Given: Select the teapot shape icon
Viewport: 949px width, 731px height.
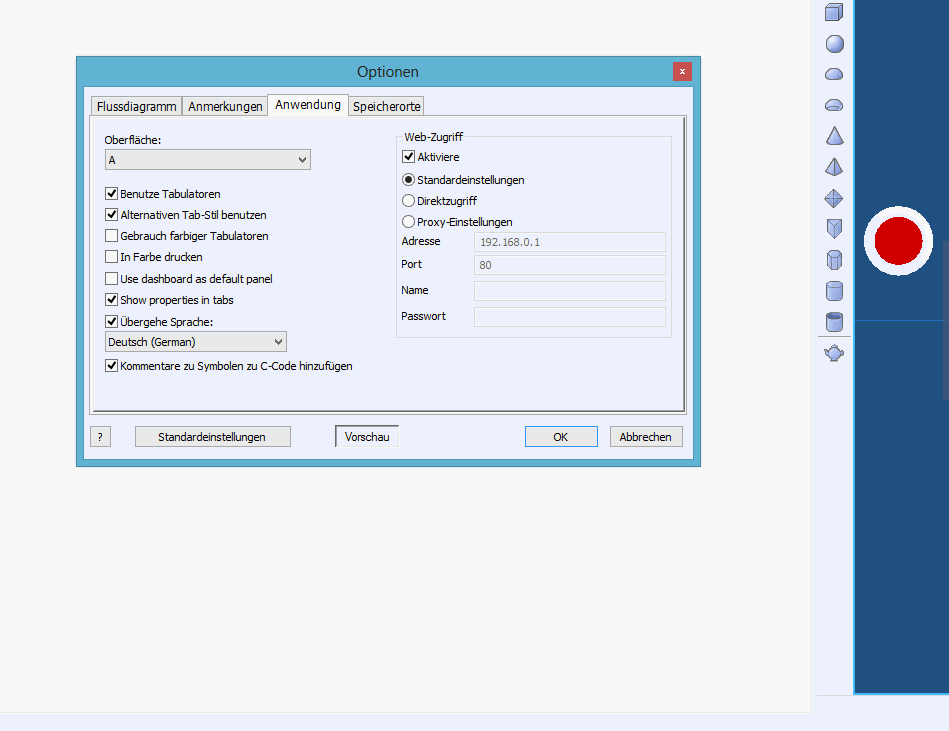Looking at the screenshot, I should tap(834, 353).
